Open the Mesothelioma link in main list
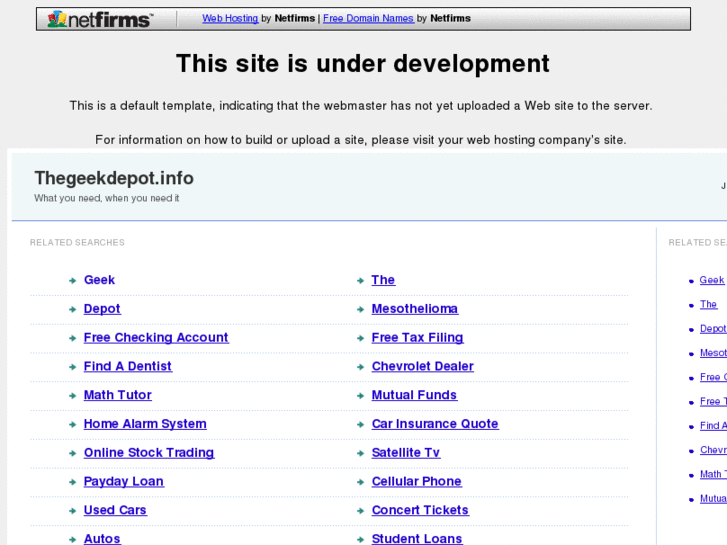Viewport: 727px width, 545px height. (x=415, y=309)
